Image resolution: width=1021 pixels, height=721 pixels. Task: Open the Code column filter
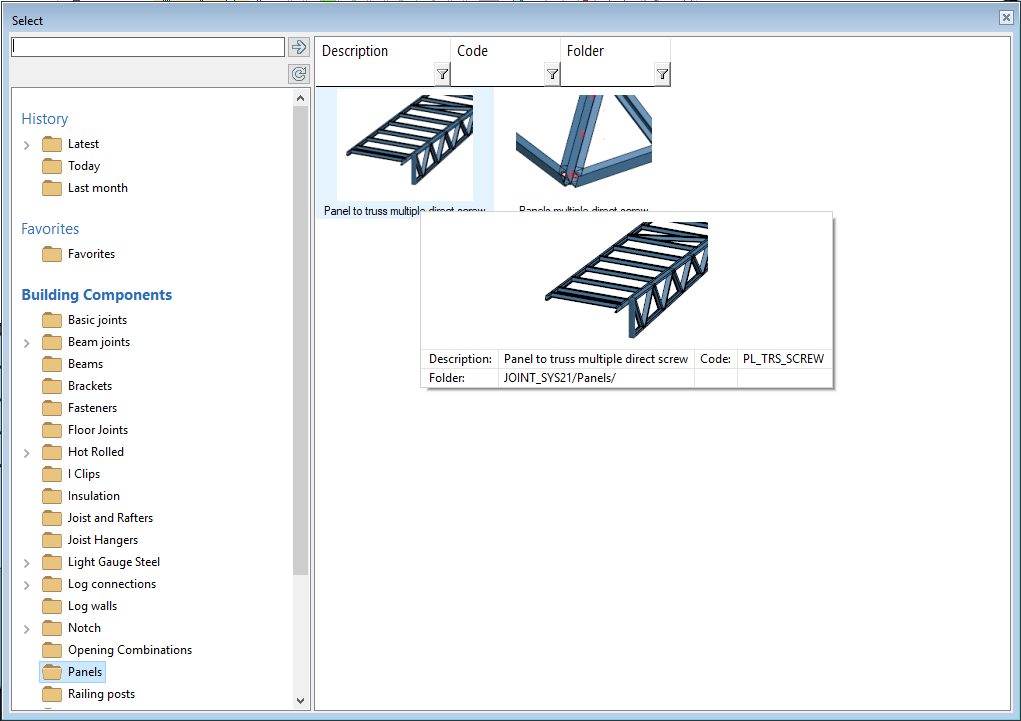(552, 74)
